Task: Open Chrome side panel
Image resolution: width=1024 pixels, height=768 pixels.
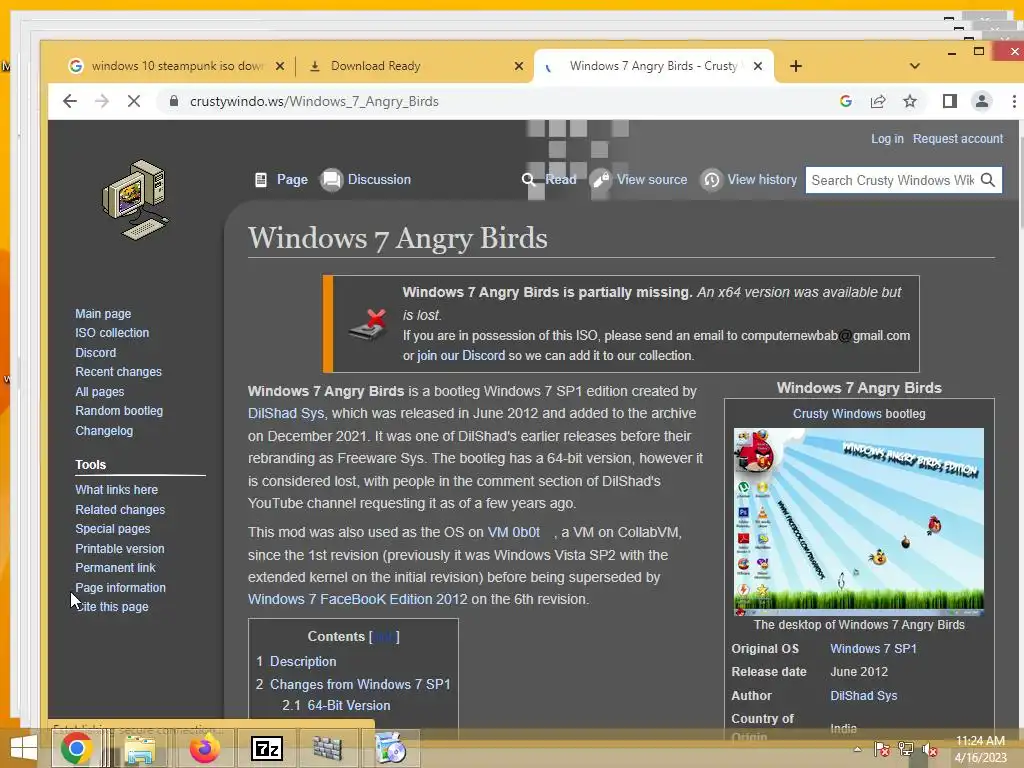Action: point(950,101)
